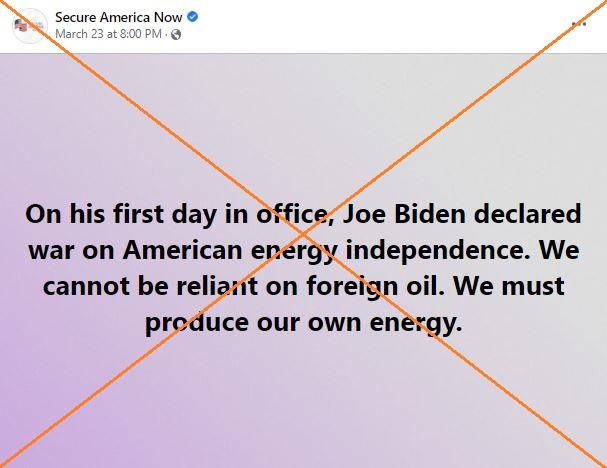Click the word "American" in the post text
Image resolution: width=607 pixels, height=468 pixels.
coord(182,250)
